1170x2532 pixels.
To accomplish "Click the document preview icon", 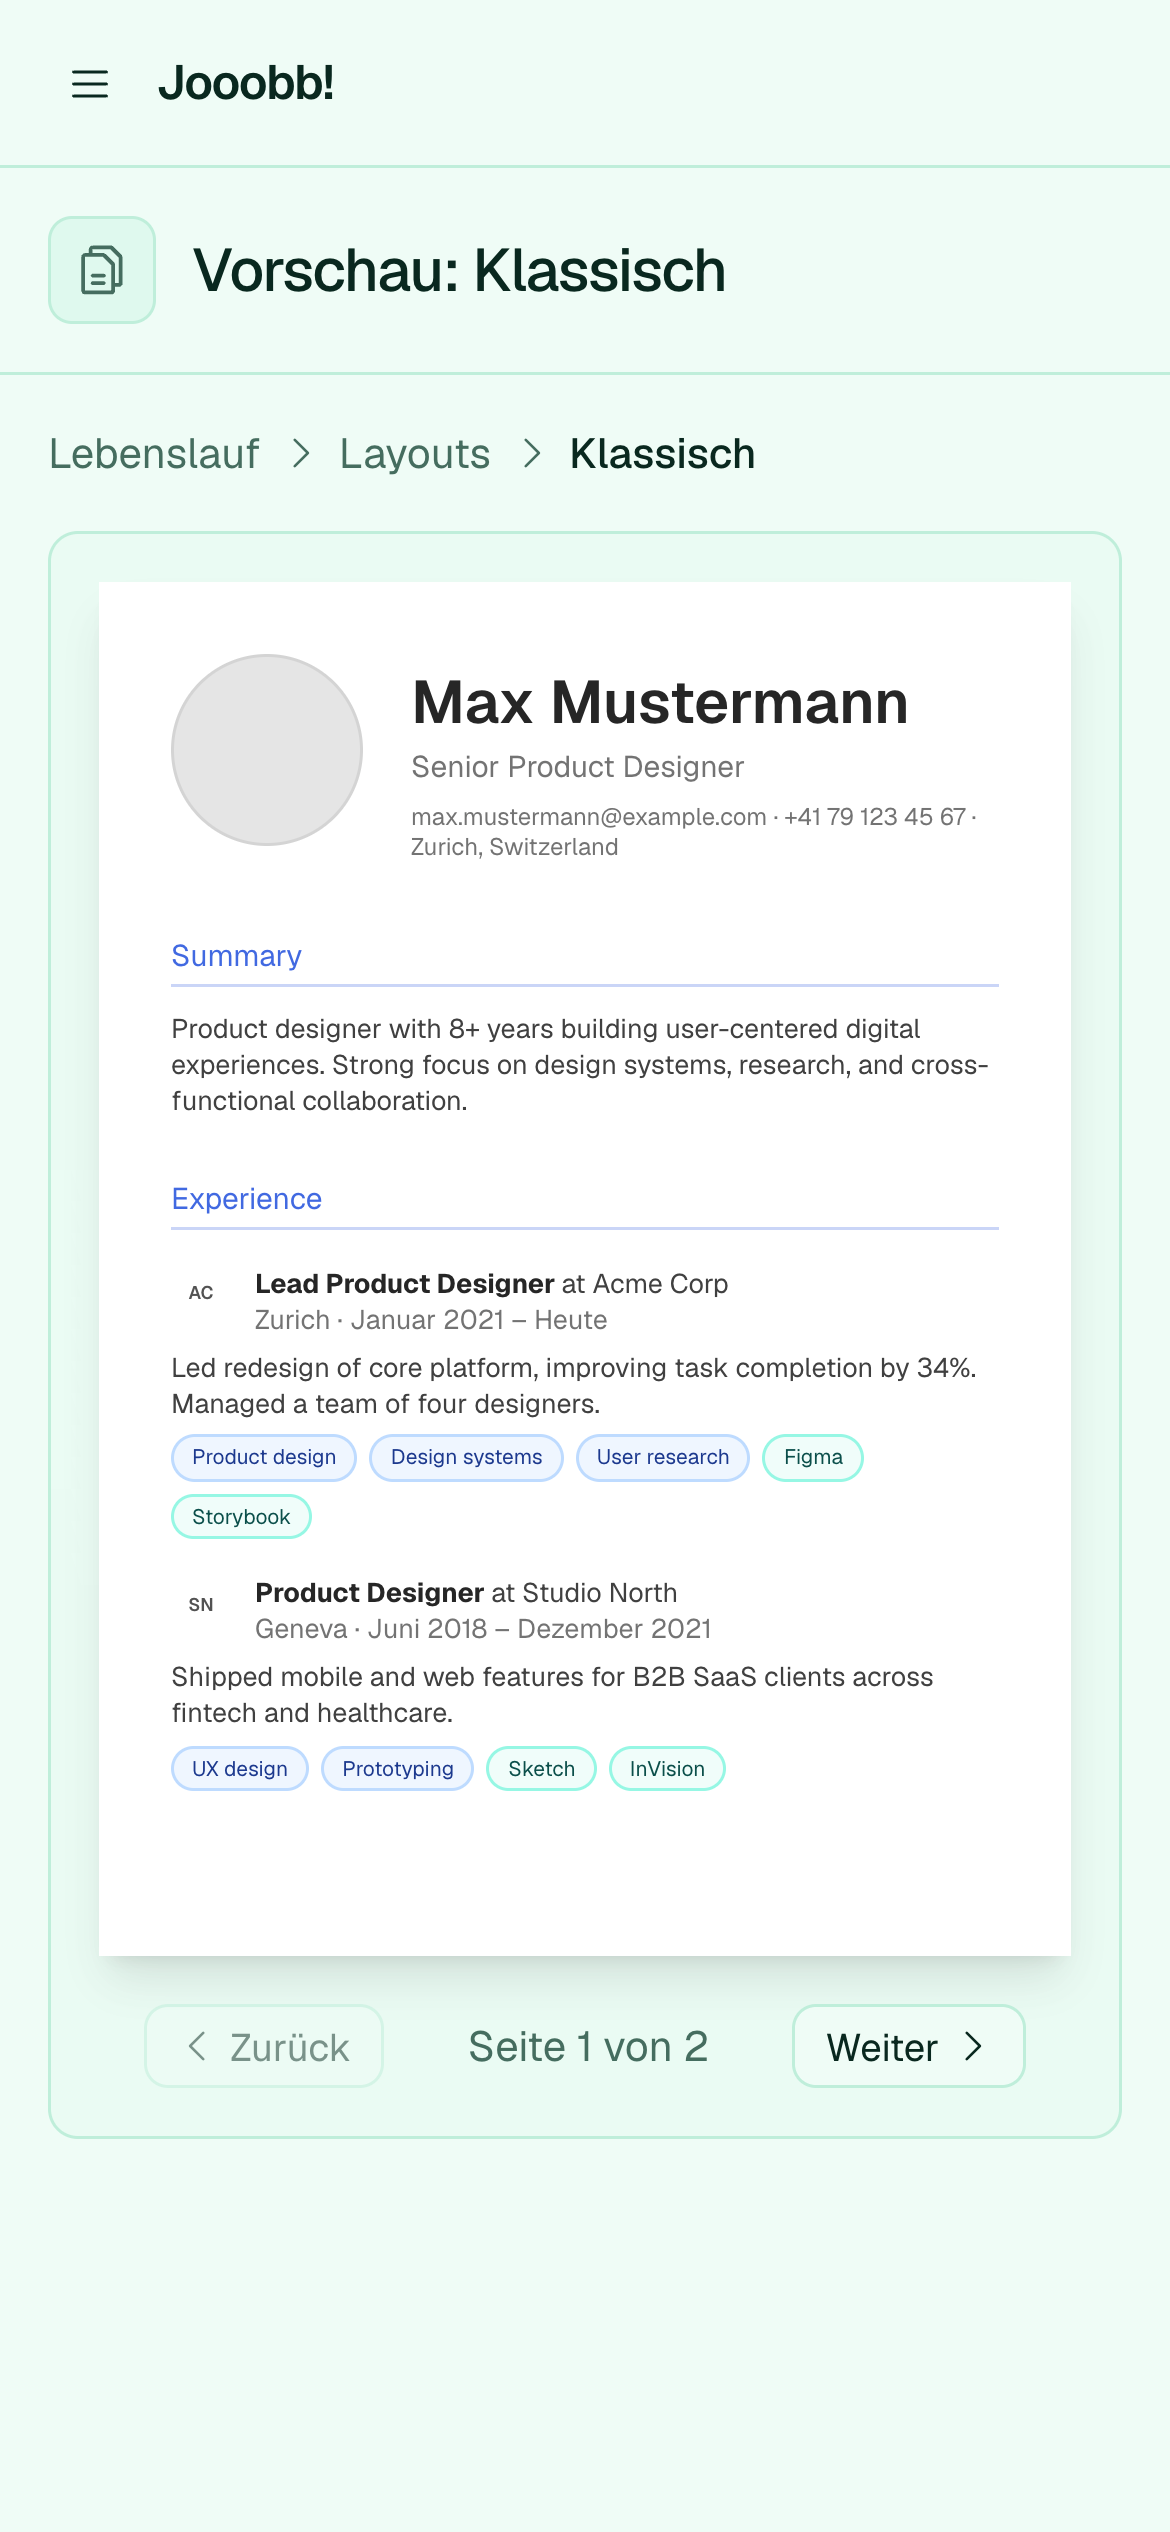I will [x=102, y=270].
